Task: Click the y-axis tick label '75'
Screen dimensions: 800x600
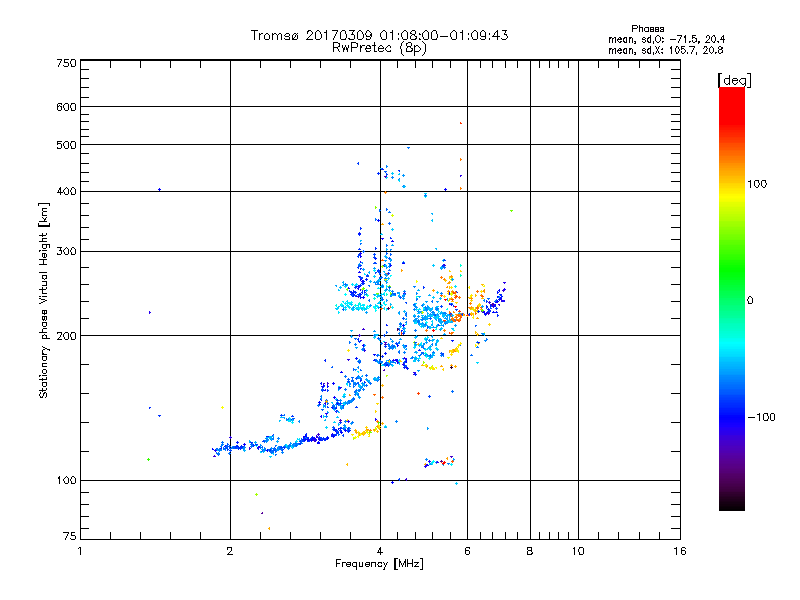Action: [70, 536]
